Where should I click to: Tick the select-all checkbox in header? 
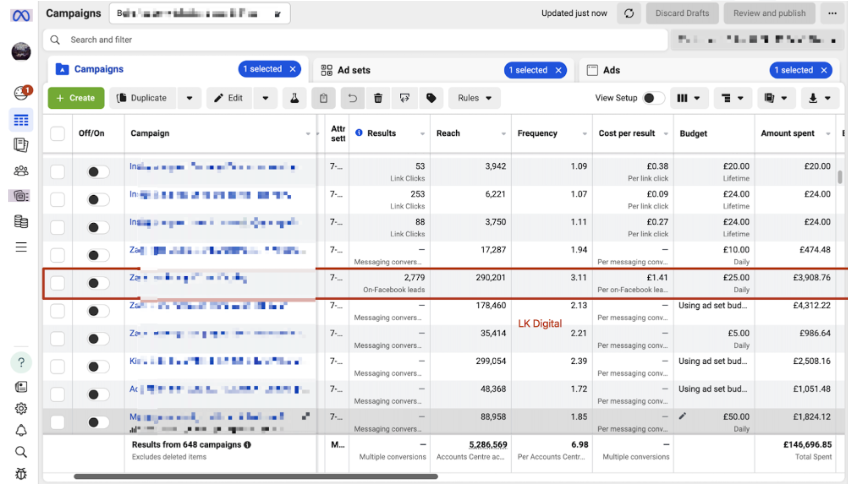[57, 133]
